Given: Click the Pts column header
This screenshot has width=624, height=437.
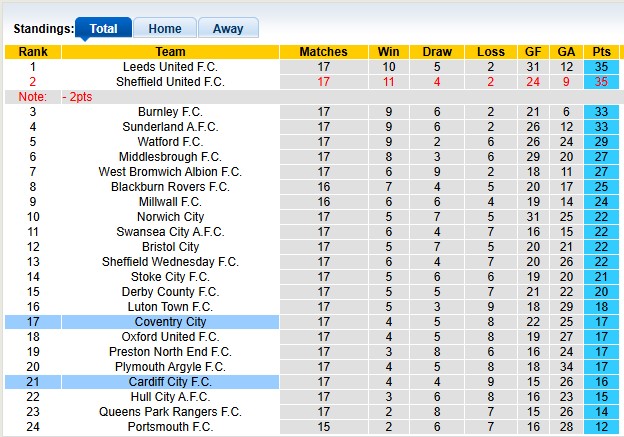Looking at the screenshot, I should (x=602, y=52).
